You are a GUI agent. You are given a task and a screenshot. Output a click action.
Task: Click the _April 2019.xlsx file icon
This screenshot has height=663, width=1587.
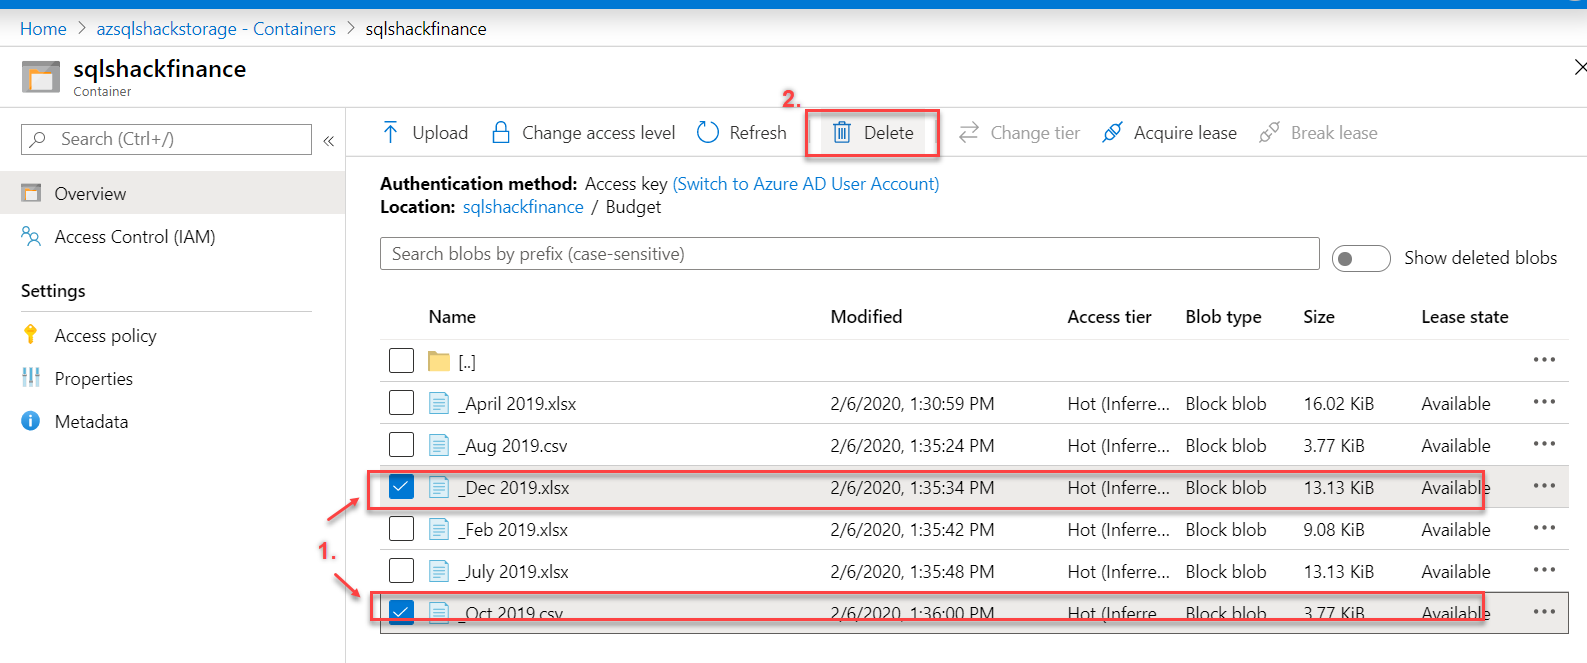tap(438, 403)
